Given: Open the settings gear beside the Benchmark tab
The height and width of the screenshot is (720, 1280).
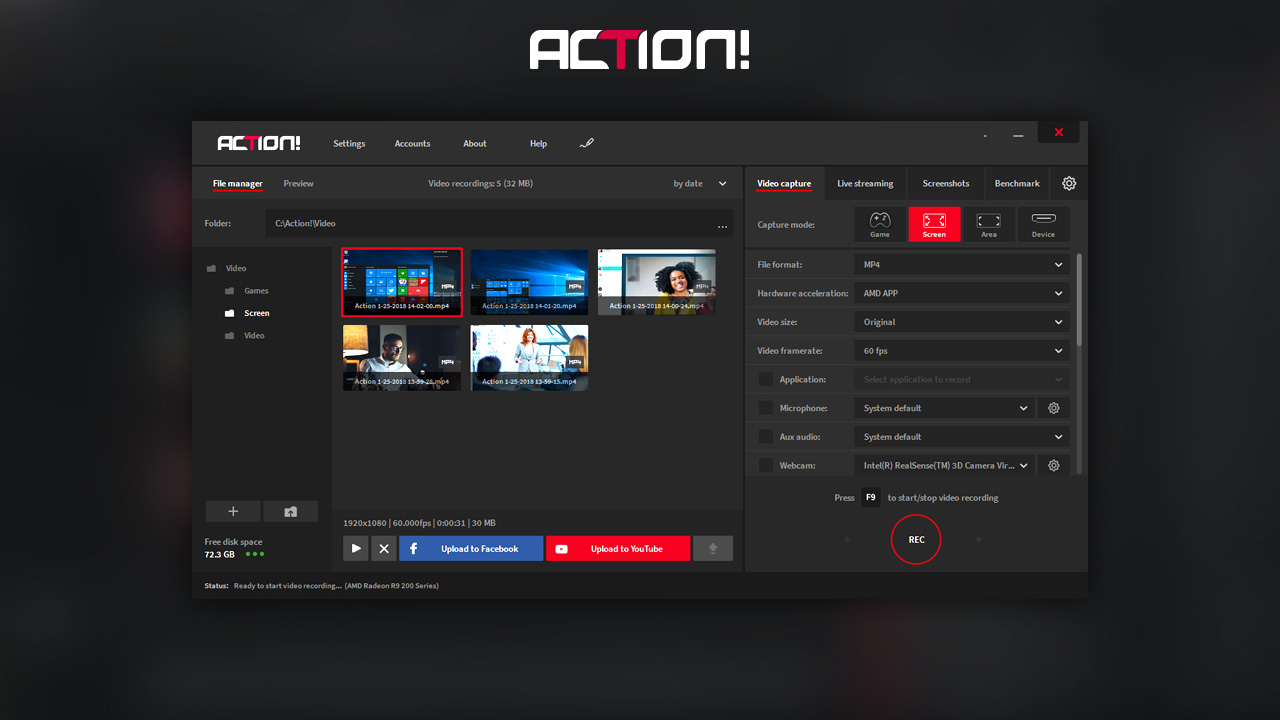Looking at the screenshot, I should point(1069,183).
